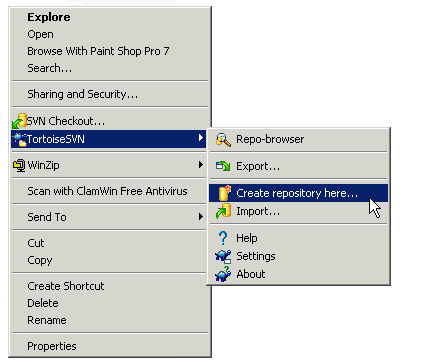424x363 pixels.
Task: Click the Settings turtle icon
Action: pyautogui.click(x=223, y=256)
